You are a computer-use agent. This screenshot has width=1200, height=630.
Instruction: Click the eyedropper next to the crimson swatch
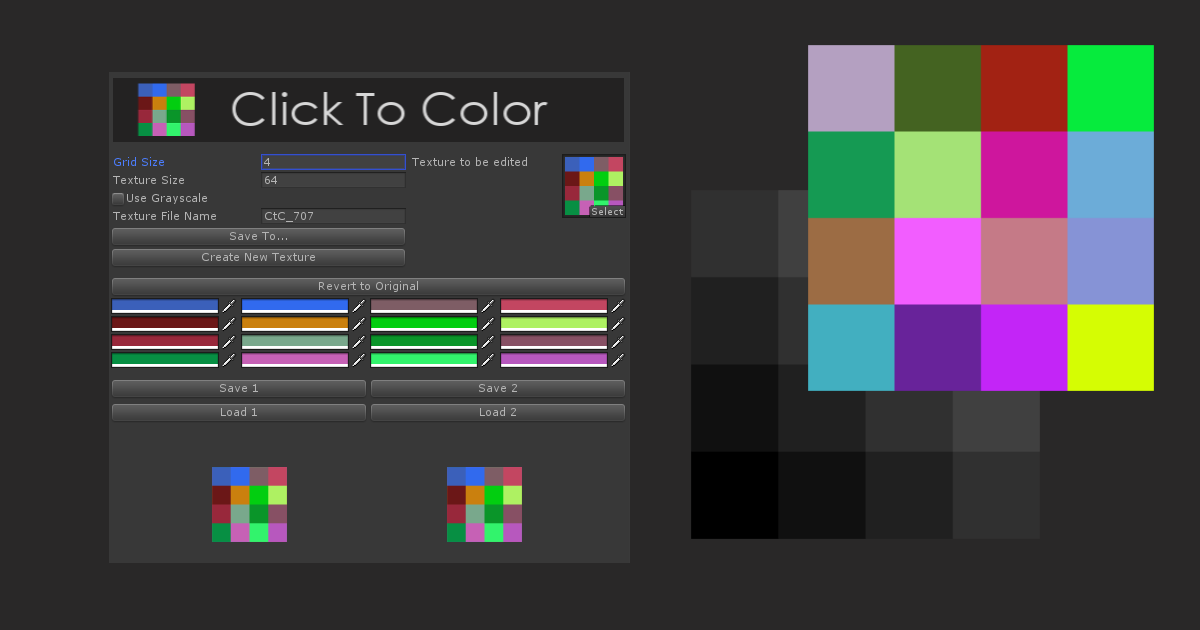pos(618,305)
